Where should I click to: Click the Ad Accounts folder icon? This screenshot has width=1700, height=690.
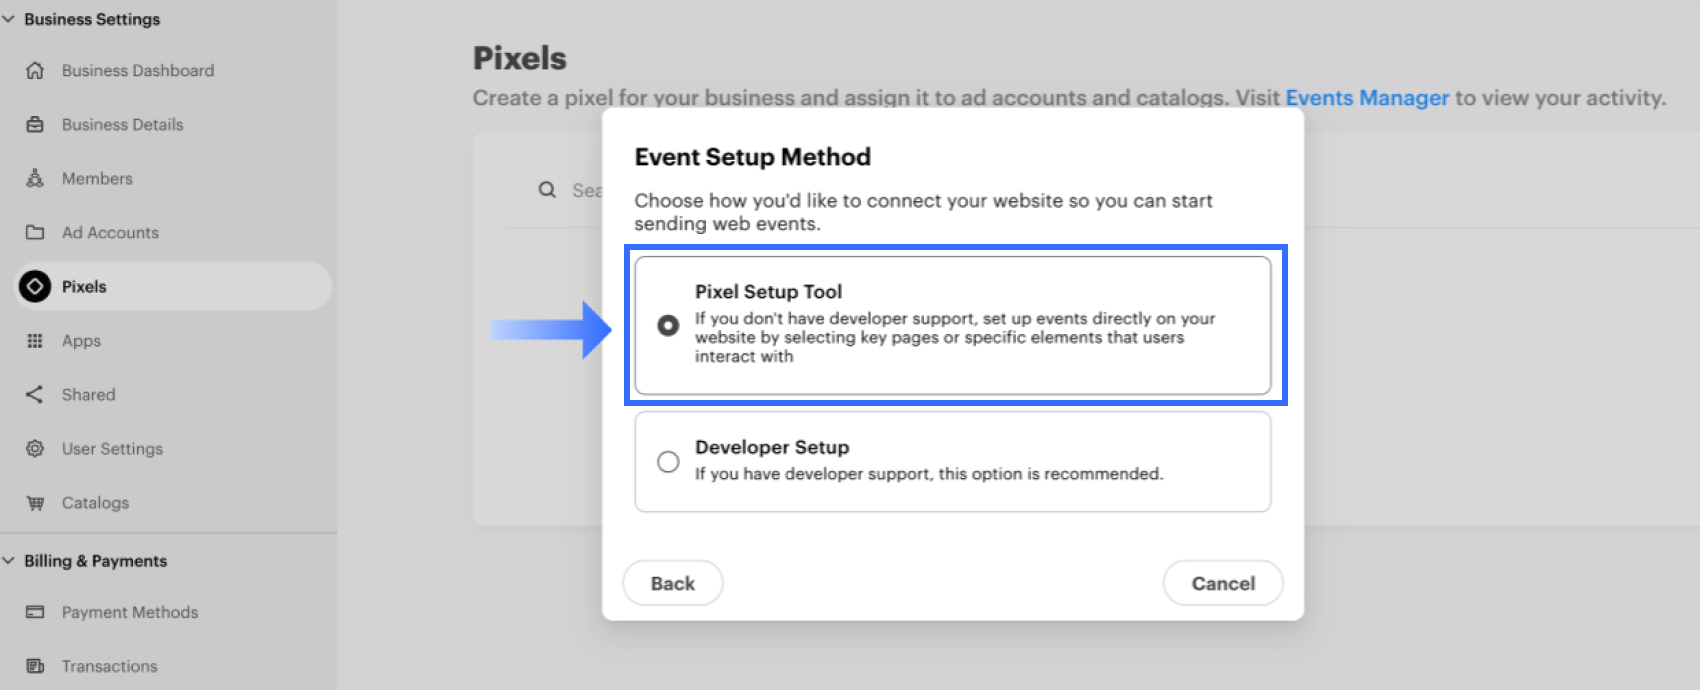35,233
